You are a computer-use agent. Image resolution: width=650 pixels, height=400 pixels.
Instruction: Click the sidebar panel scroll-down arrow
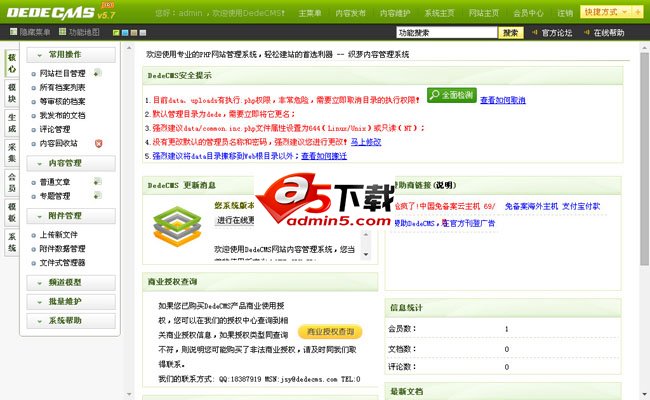coord(129,394)
